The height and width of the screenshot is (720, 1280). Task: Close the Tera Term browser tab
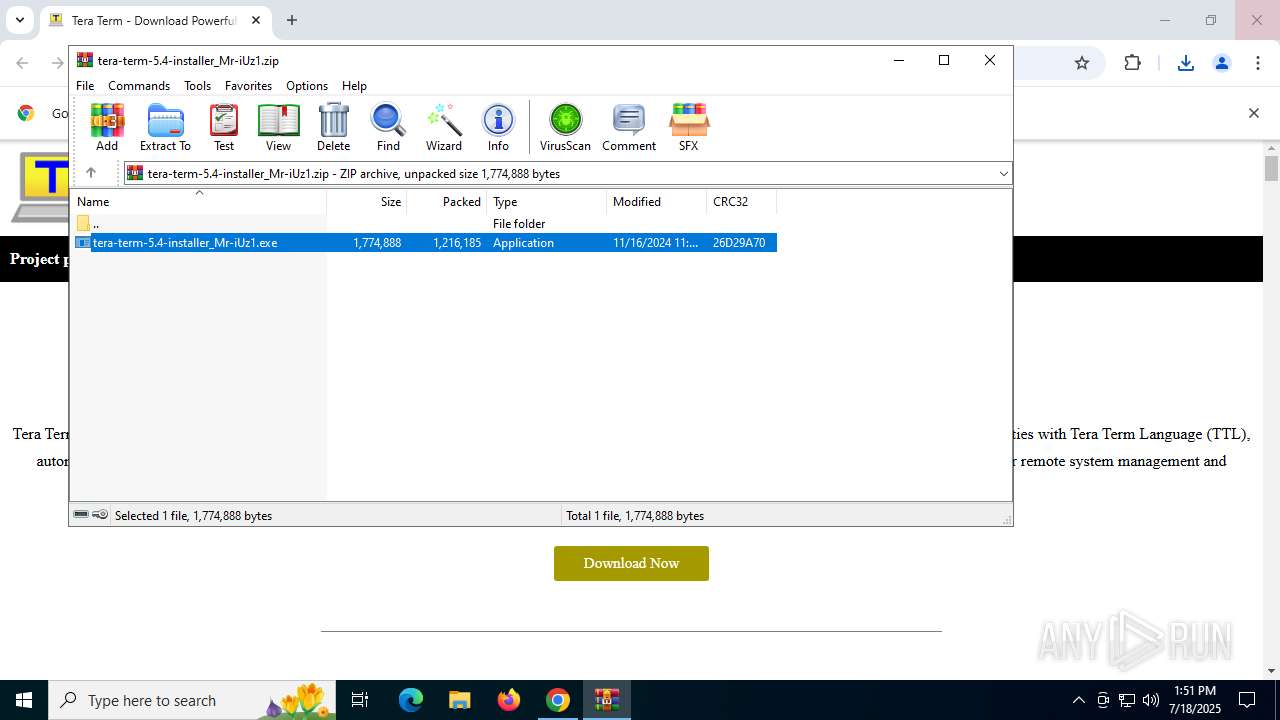click(256, 20)
